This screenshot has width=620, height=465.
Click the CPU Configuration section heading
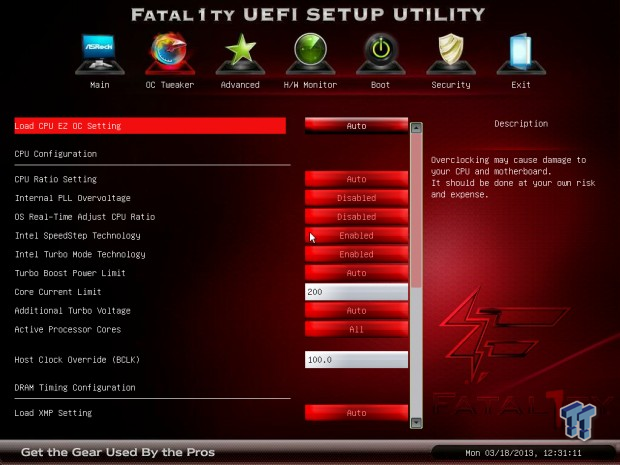click(55, 154)
